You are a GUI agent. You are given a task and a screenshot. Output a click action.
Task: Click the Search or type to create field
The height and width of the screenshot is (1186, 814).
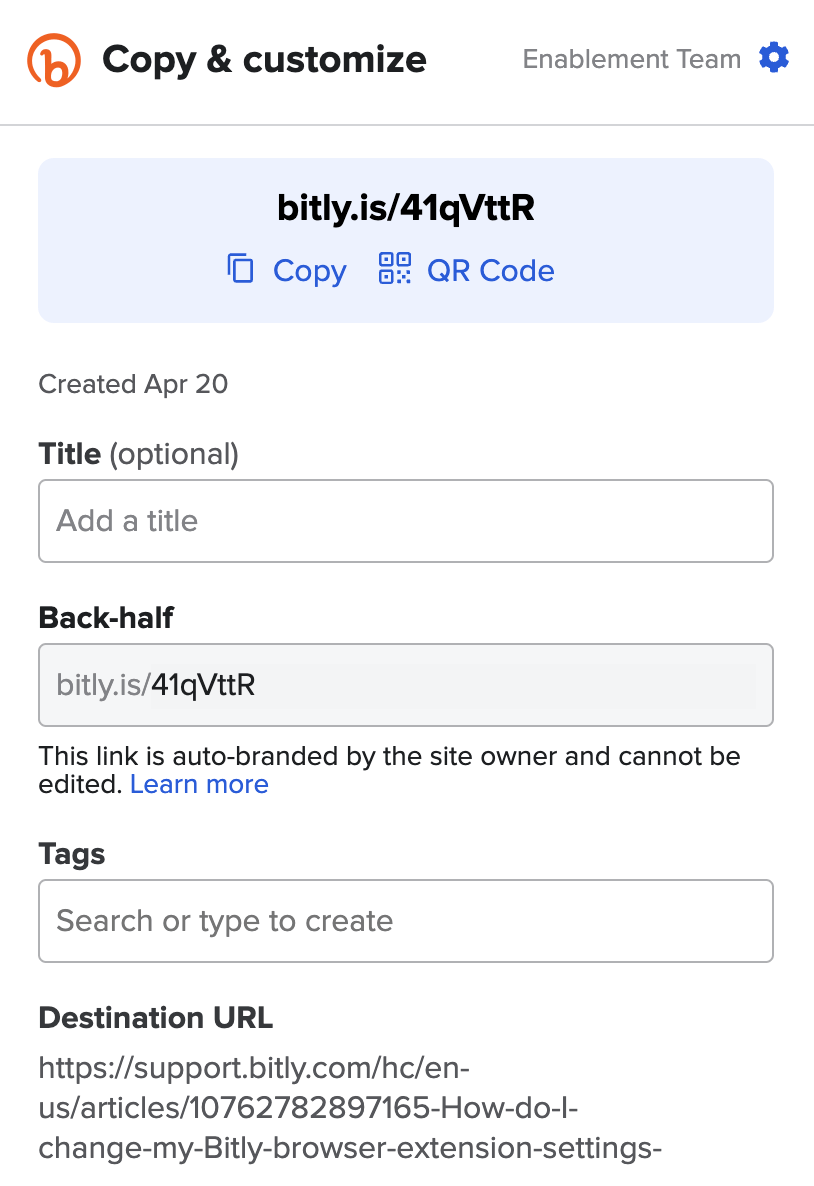(405, 920)
